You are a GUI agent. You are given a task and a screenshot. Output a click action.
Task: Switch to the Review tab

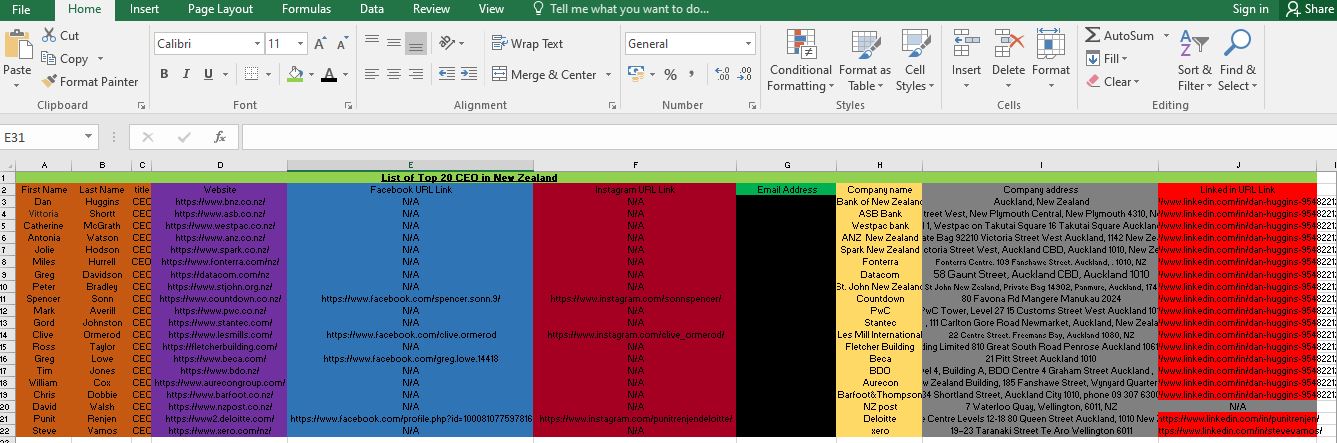431,9
